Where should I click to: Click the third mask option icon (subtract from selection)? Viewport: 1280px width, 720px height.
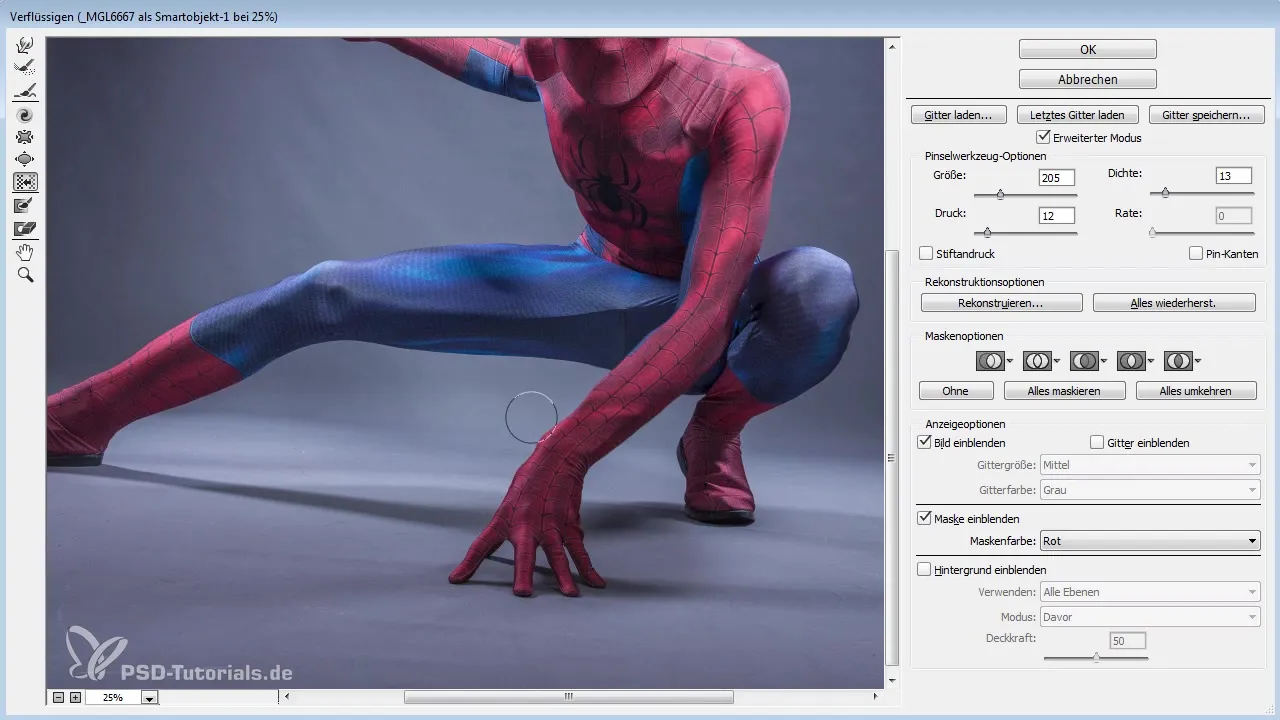(x=1084, y=361)
